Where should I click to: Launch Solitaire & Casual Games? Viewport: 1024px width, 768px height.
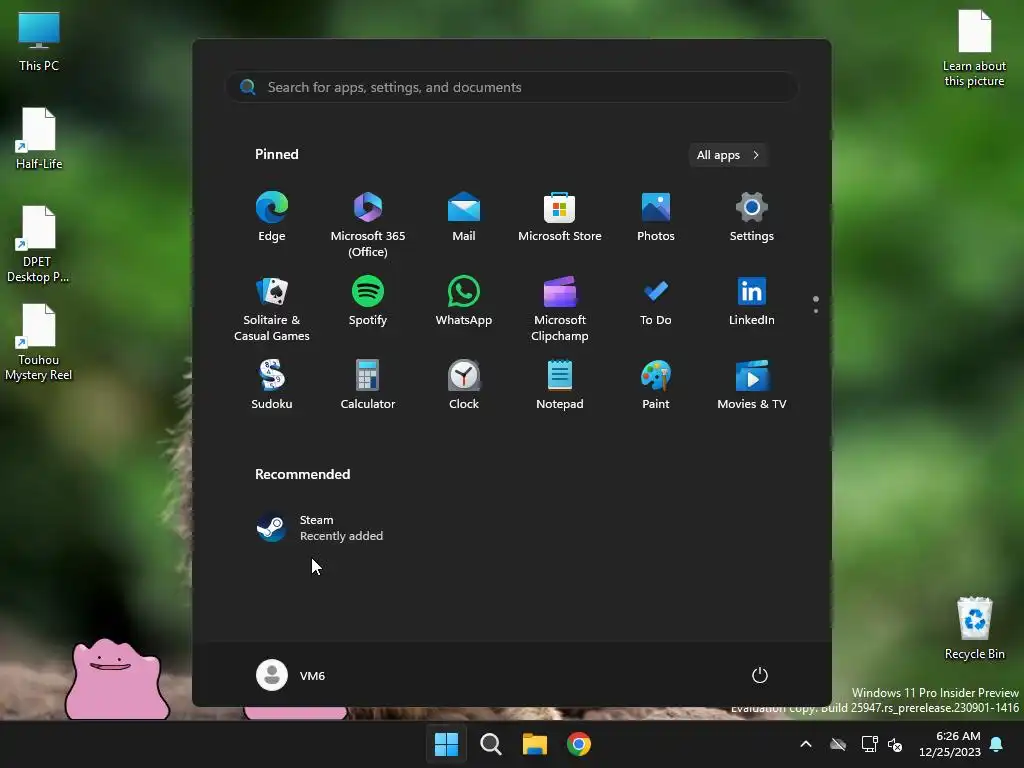pos(272,309)
